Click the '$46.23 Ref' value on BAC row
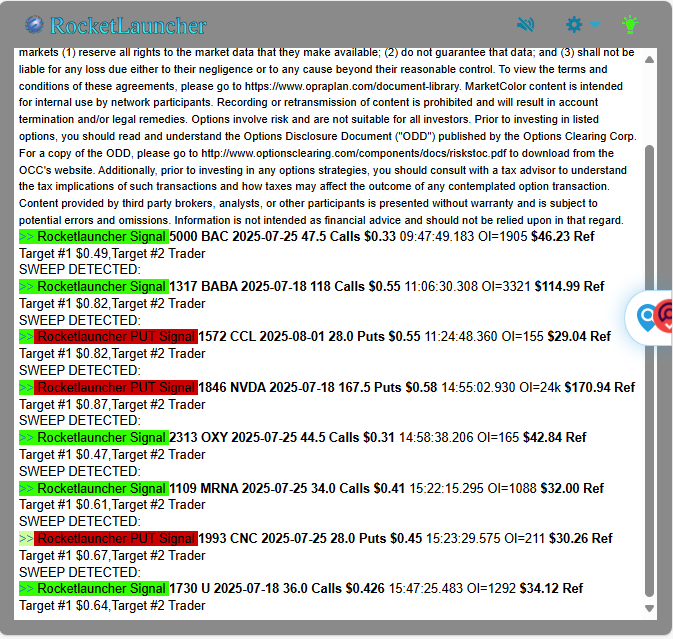673x639 pixels. [x=563, y=236]
